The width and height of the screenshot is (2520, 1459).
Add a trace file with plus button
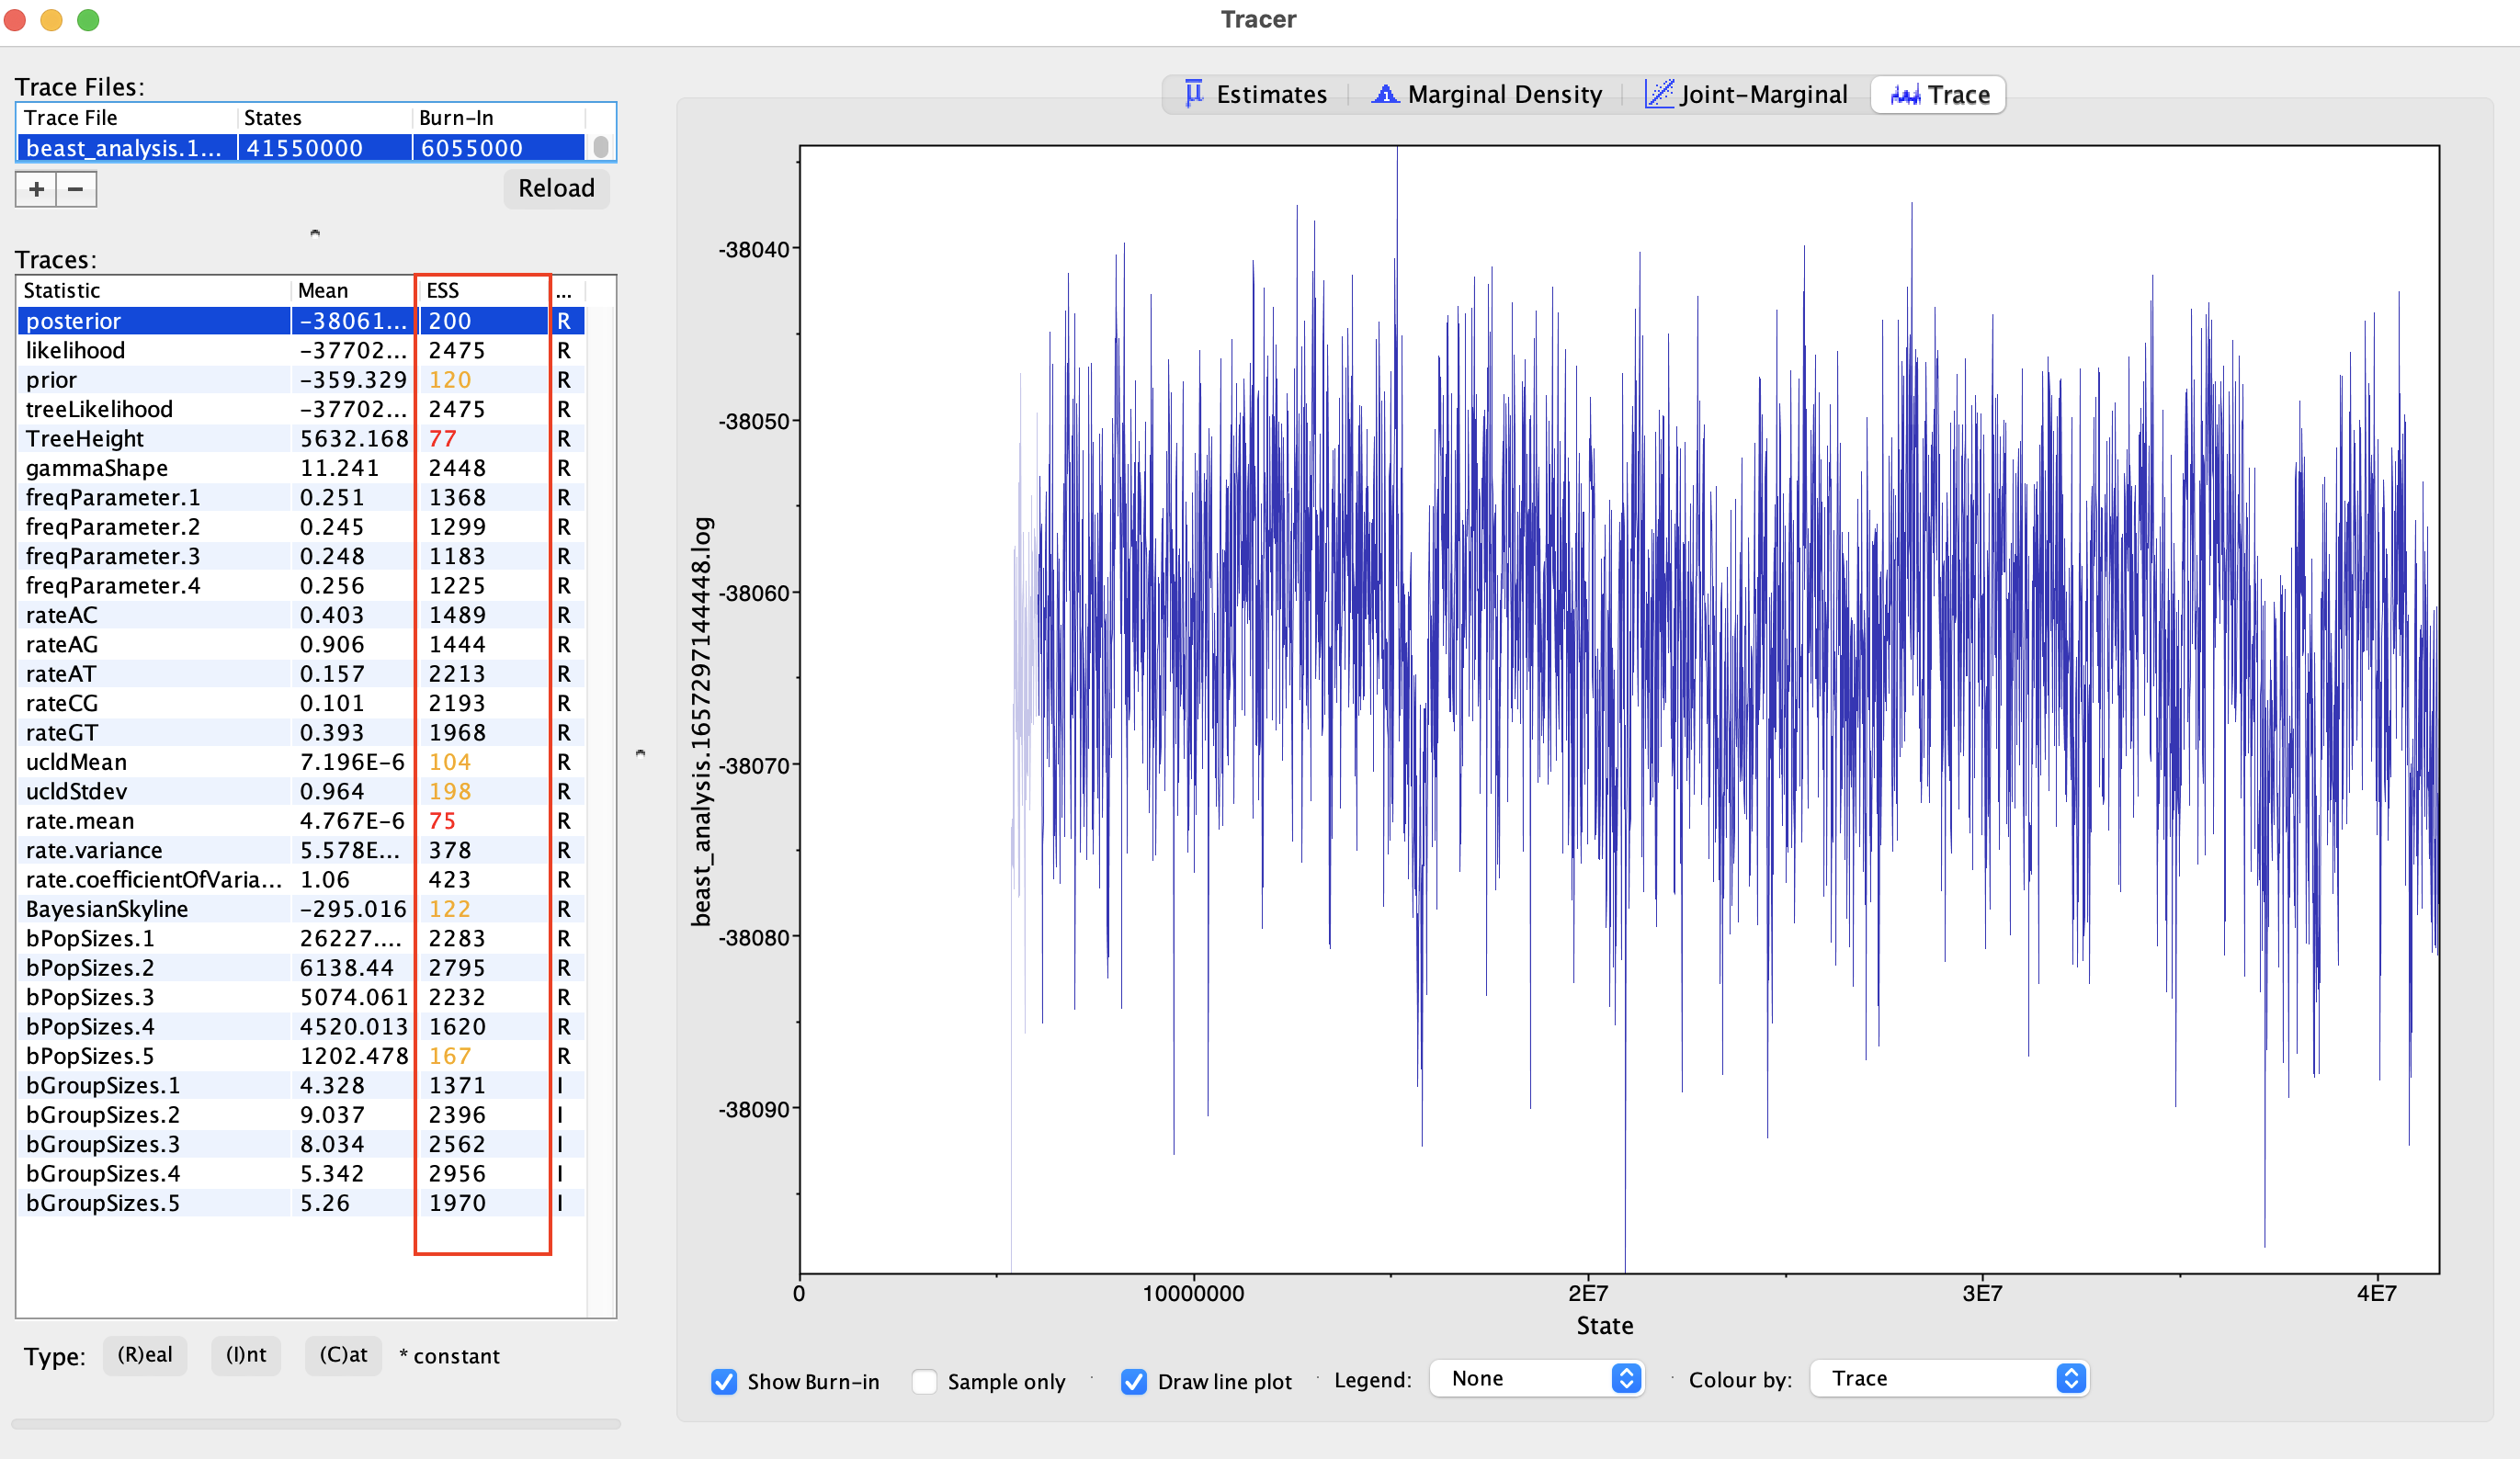point(36,189)
